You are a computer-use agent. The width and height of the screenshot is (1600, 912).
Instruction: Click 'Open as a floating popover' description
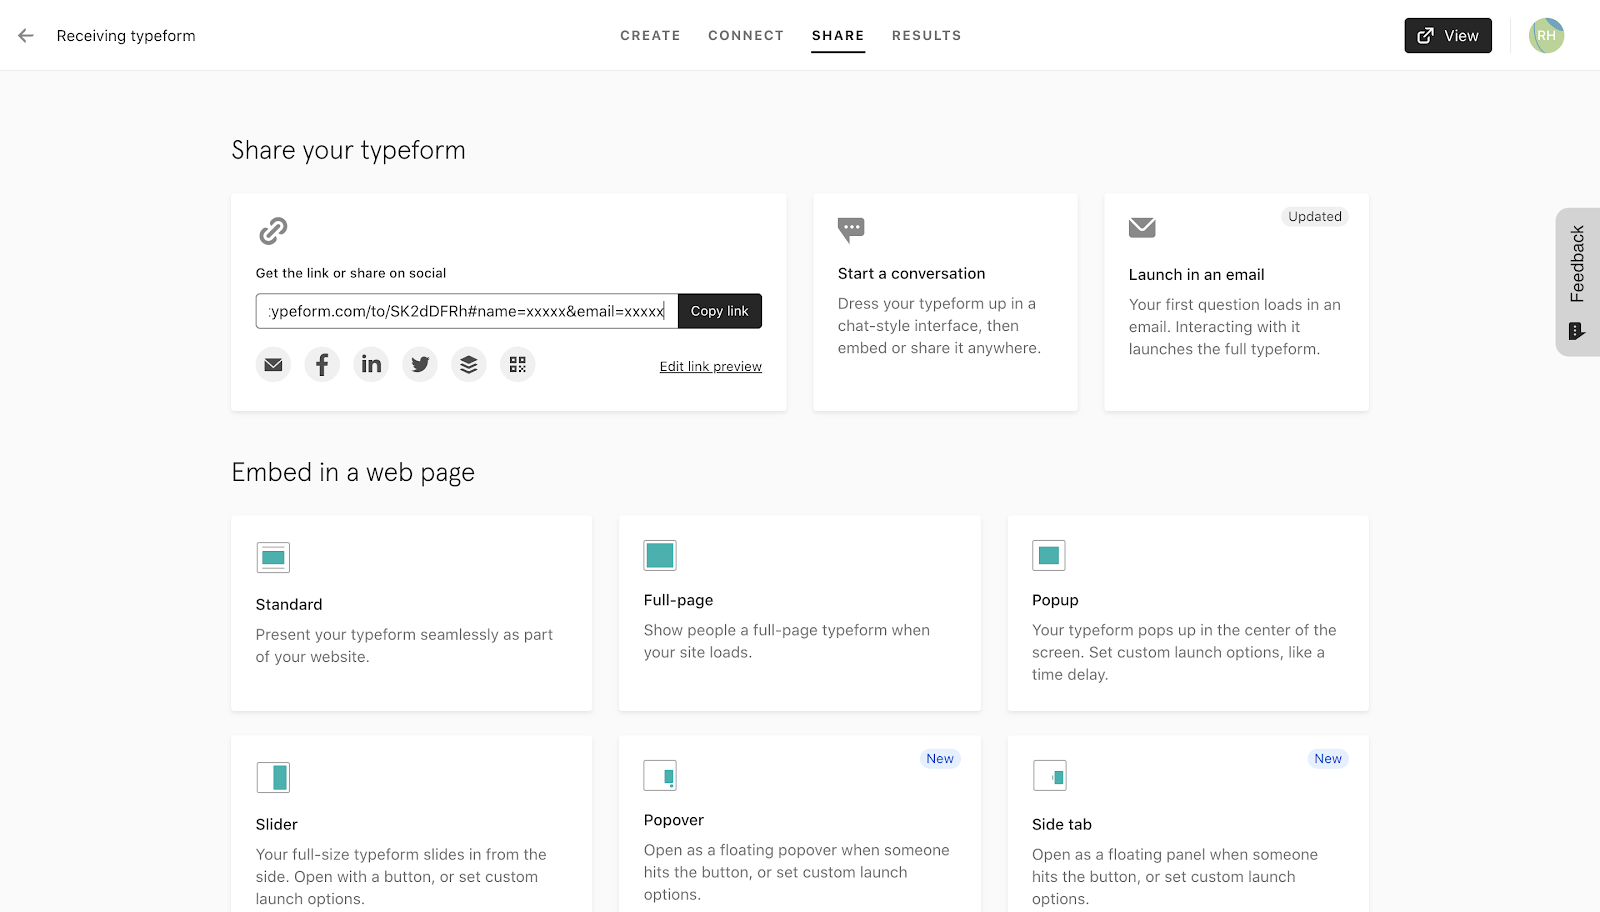coord(797,873)
